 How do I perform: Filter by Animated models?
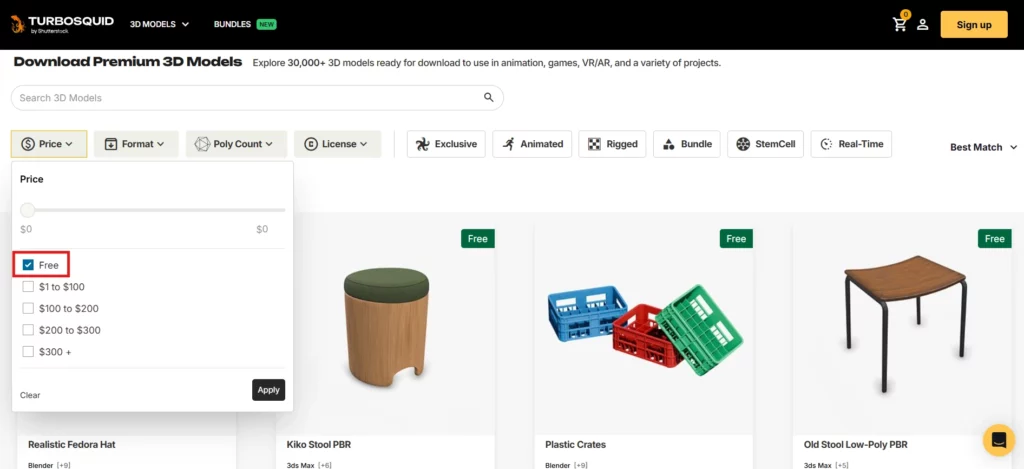[x=533, y=144]
